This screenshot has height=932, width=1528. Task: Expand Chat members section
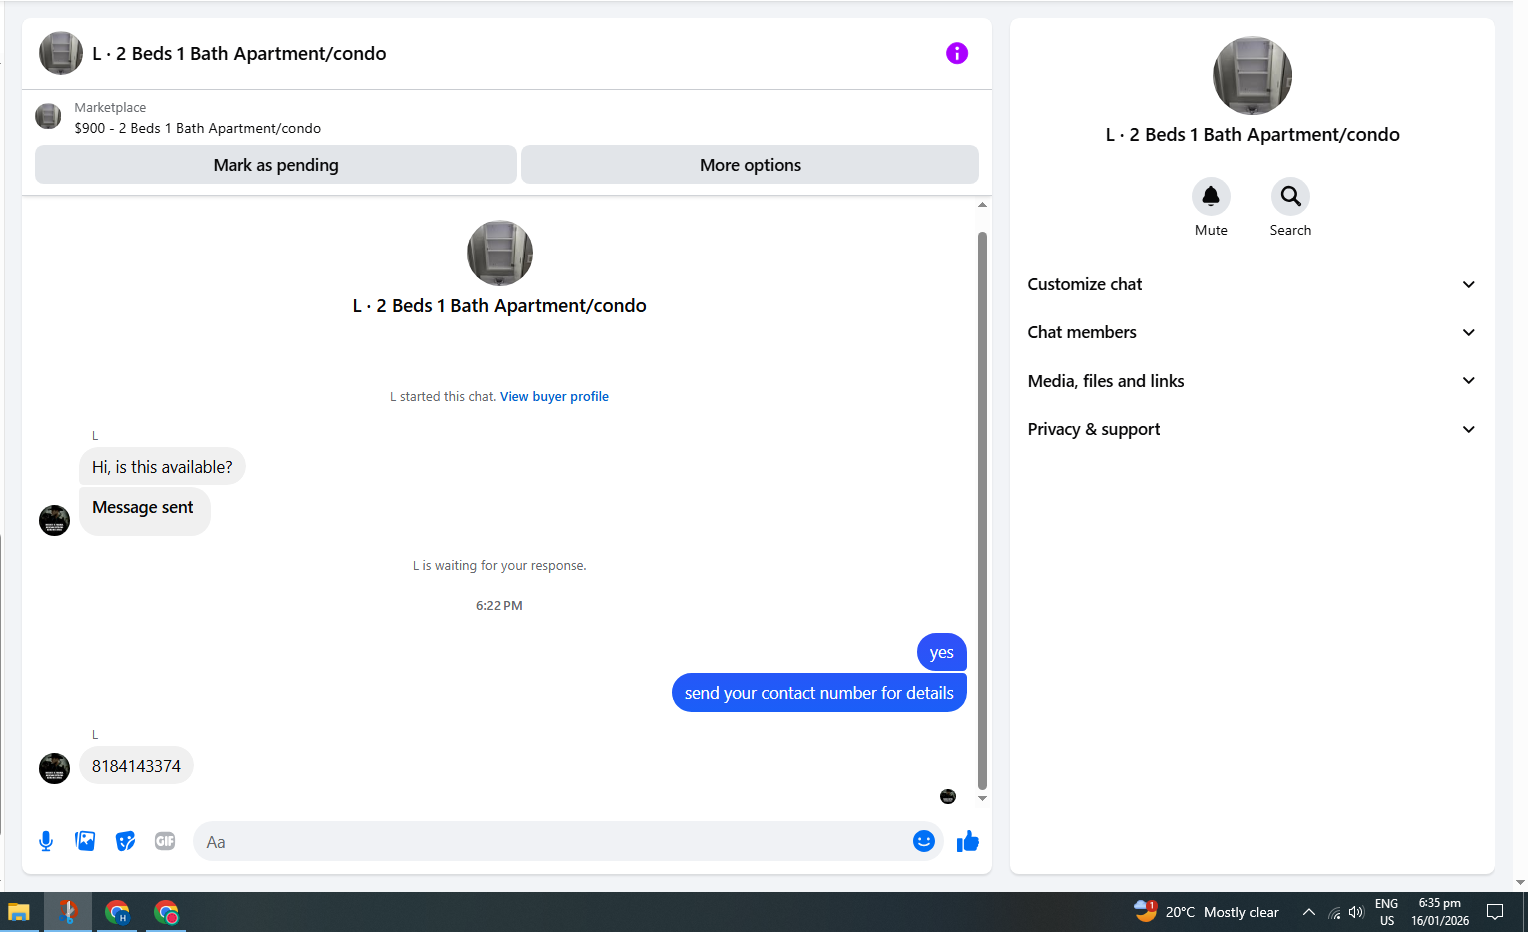pos(1252,332)
